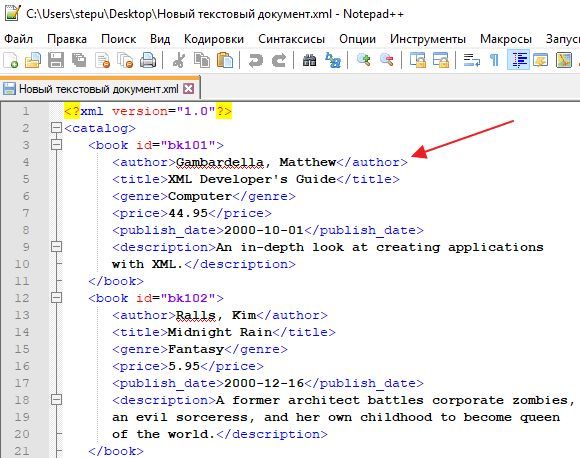Collapse the description fold on line 18
Viewport: 580px width, 458px height.
tap(56, 400)
